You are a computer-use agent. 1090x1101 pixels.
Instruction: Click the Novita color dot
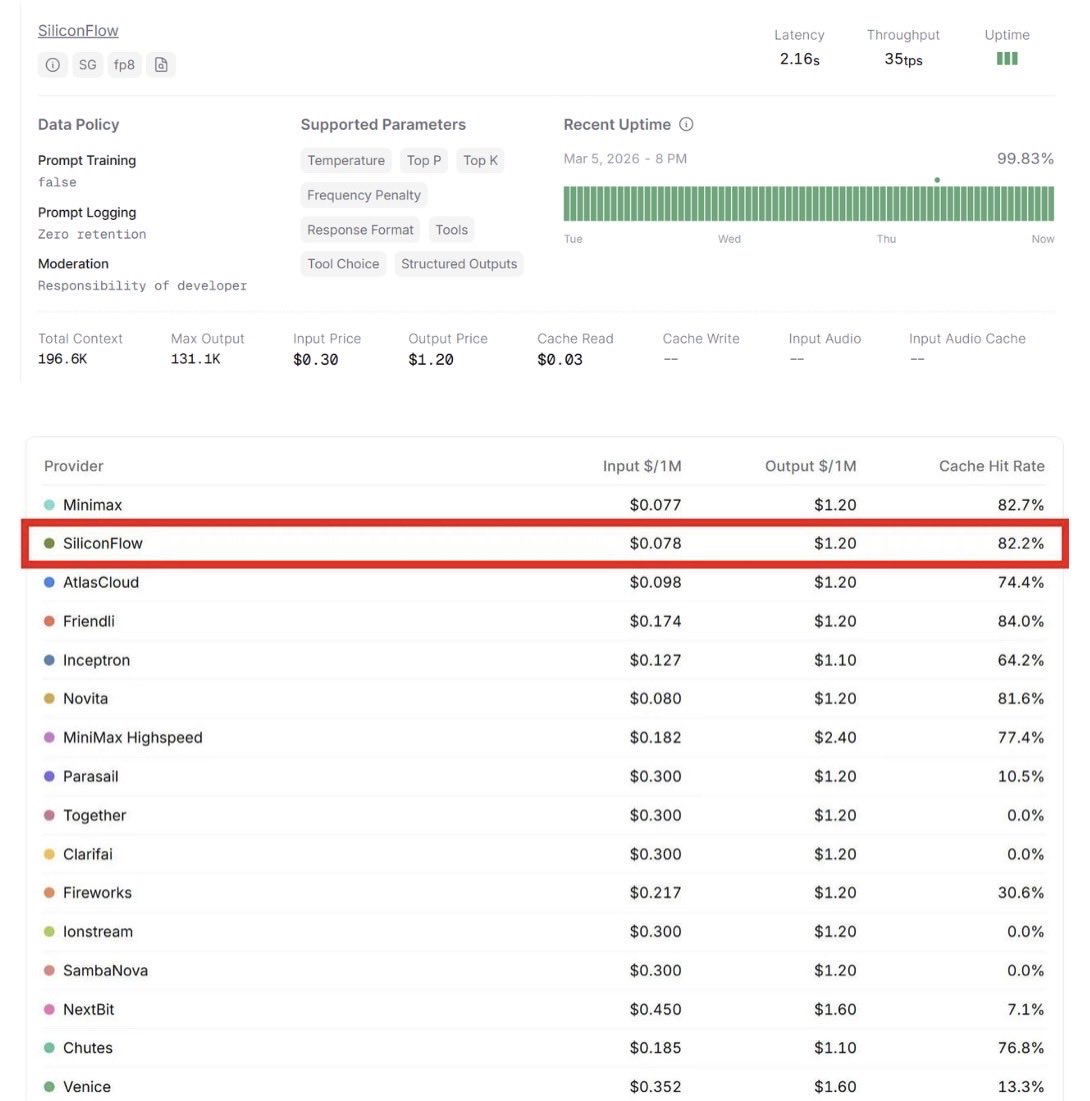tap(49, 699)
